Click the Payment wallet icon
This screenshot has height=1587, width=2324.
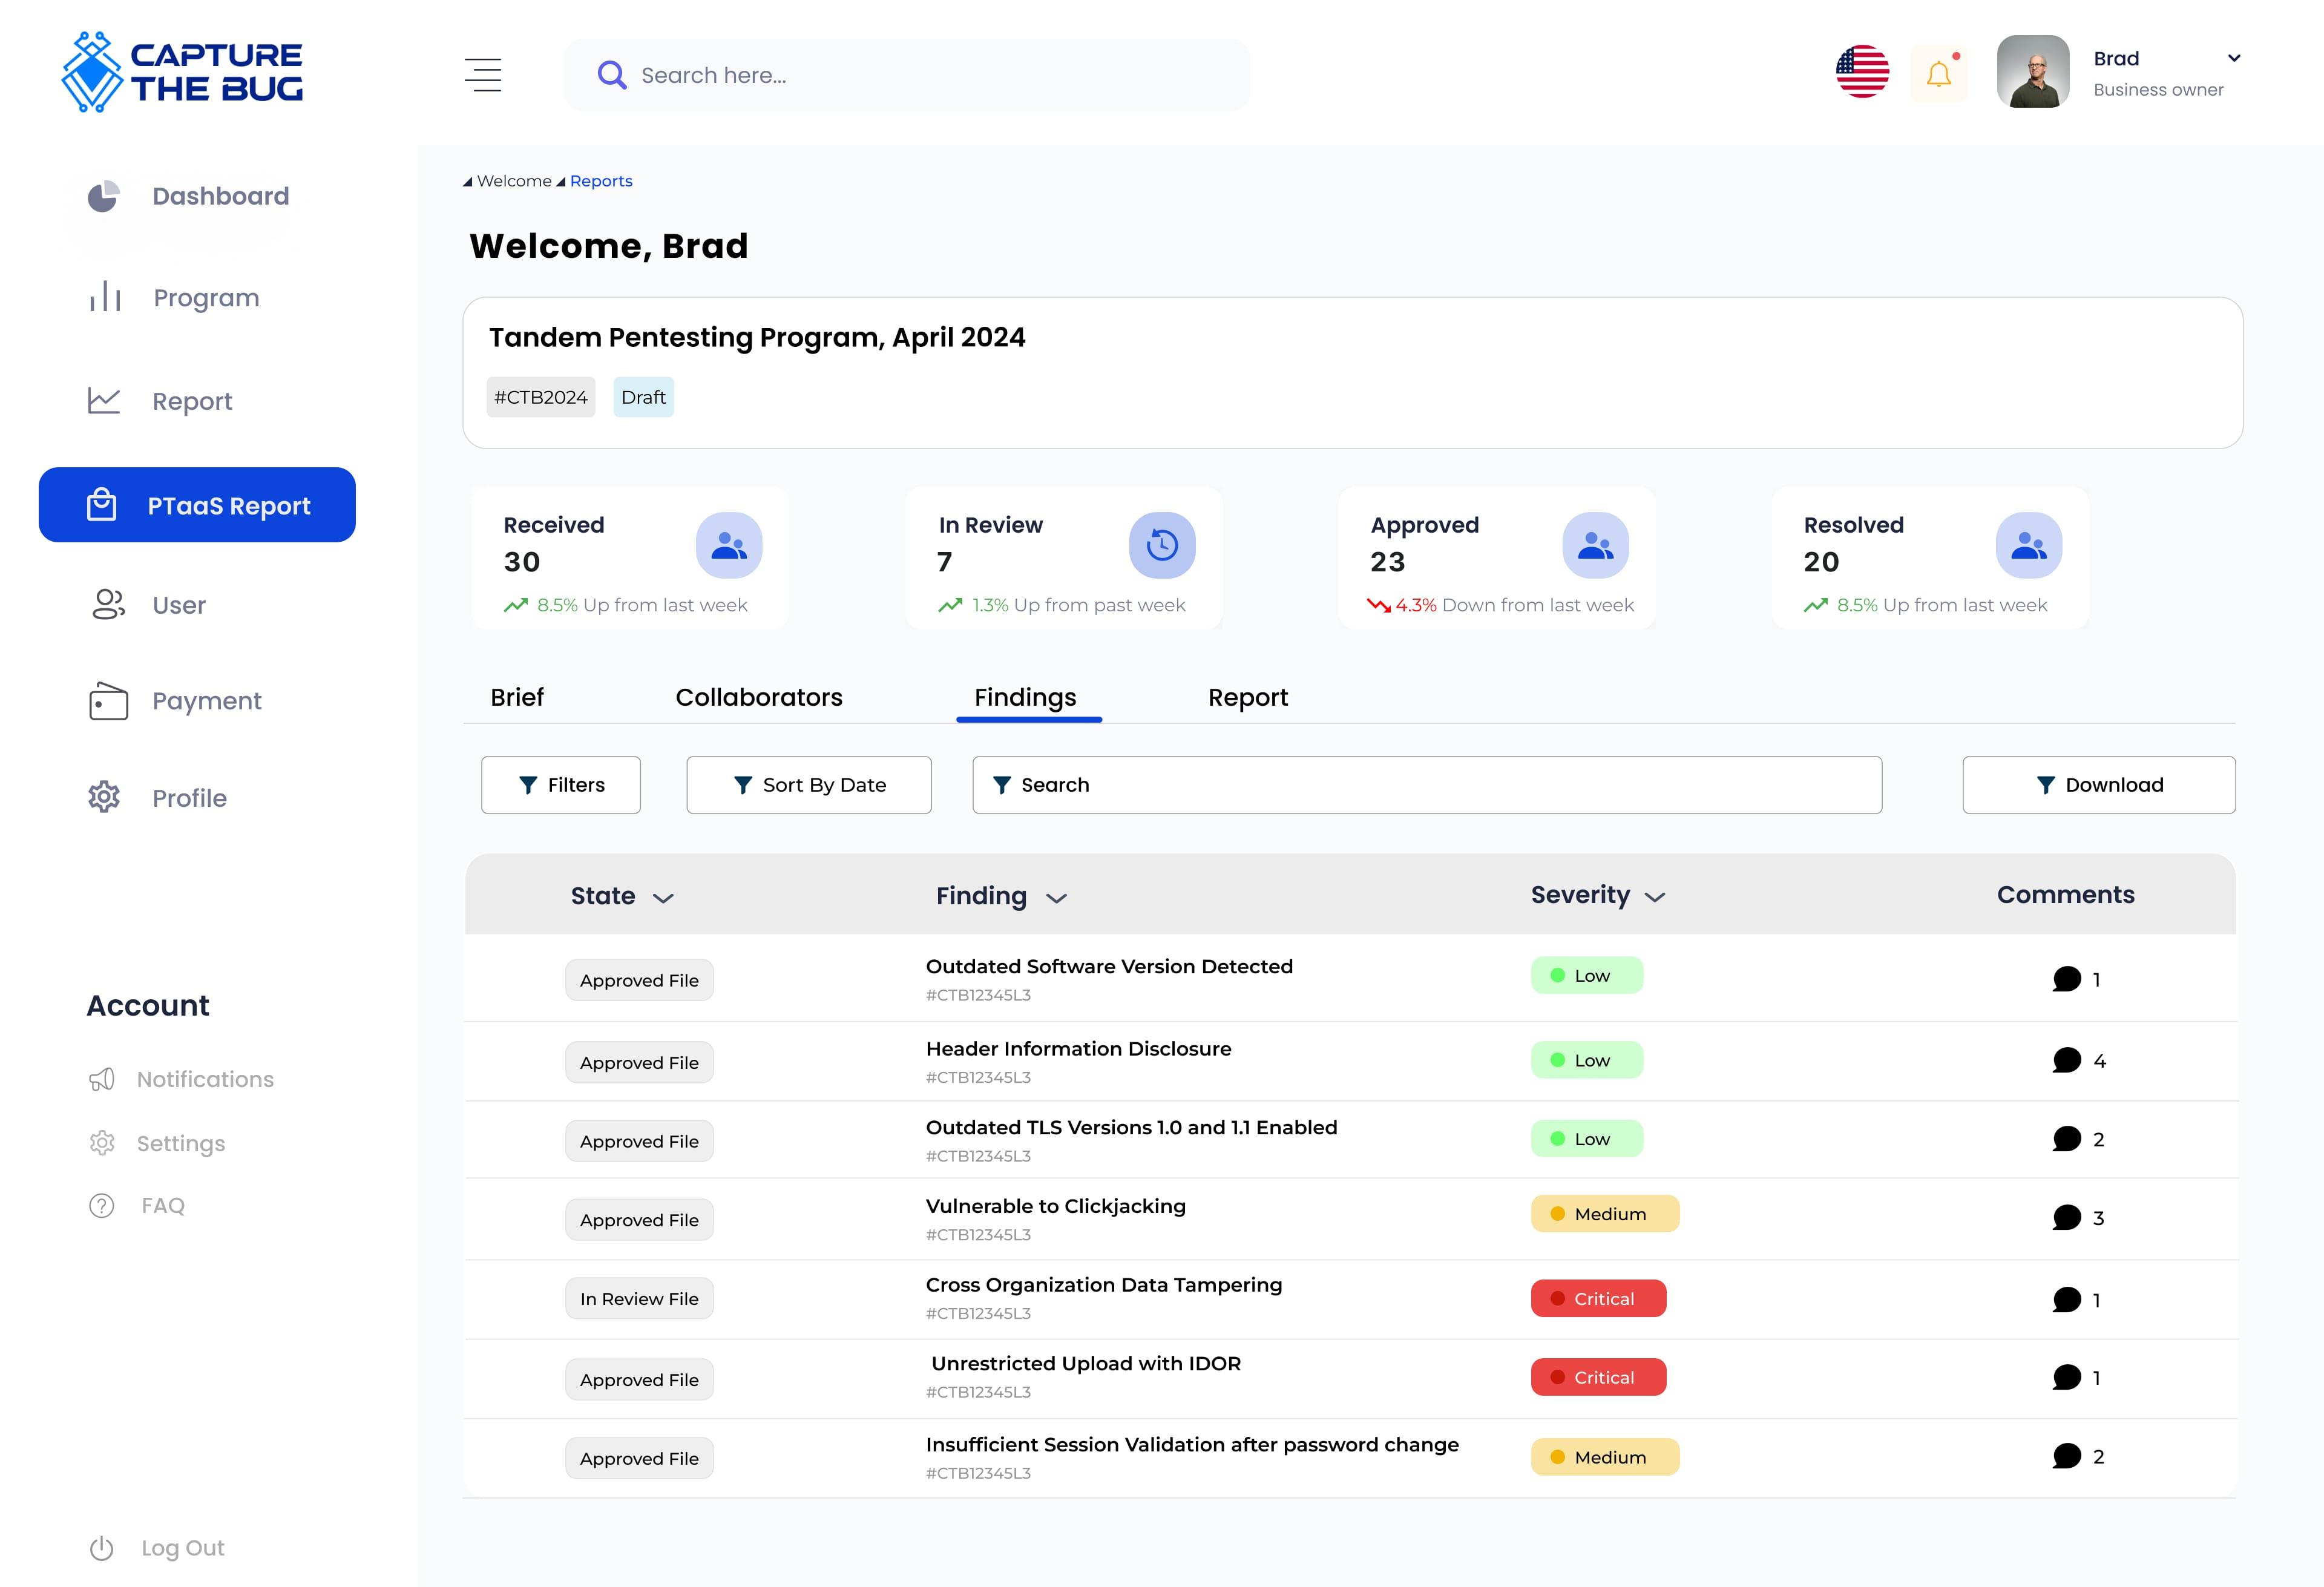pos(108,701)
